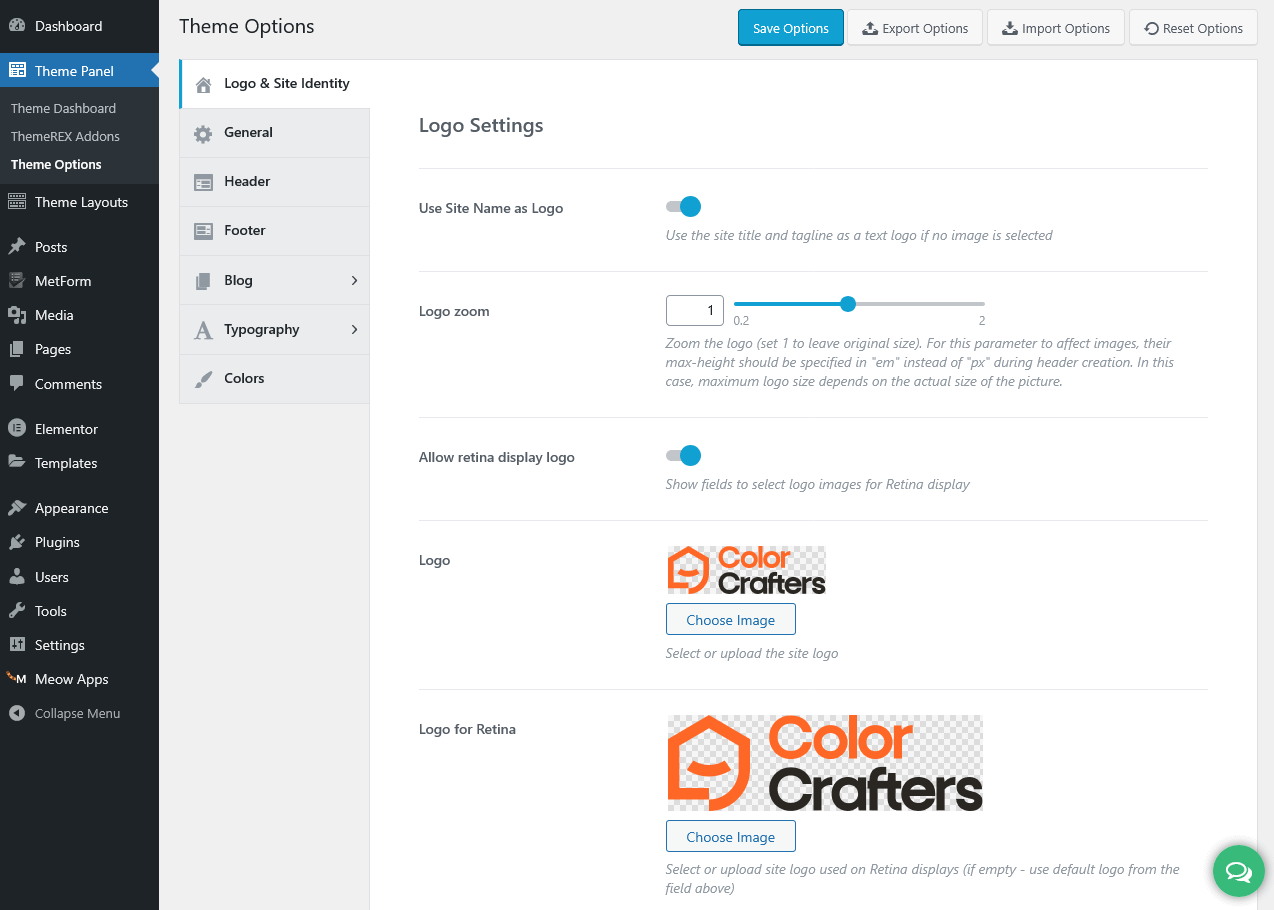Viewport: 1274px width, 910px height.
Task: Click the Dashboard gauge icon
Action: (x=17, y=26)
